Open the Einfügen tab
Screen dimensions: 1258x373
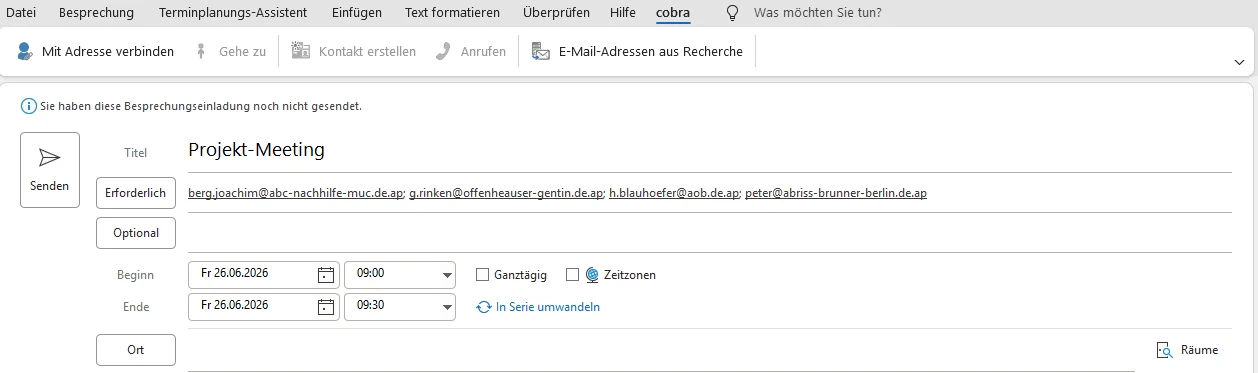point(358,13)
